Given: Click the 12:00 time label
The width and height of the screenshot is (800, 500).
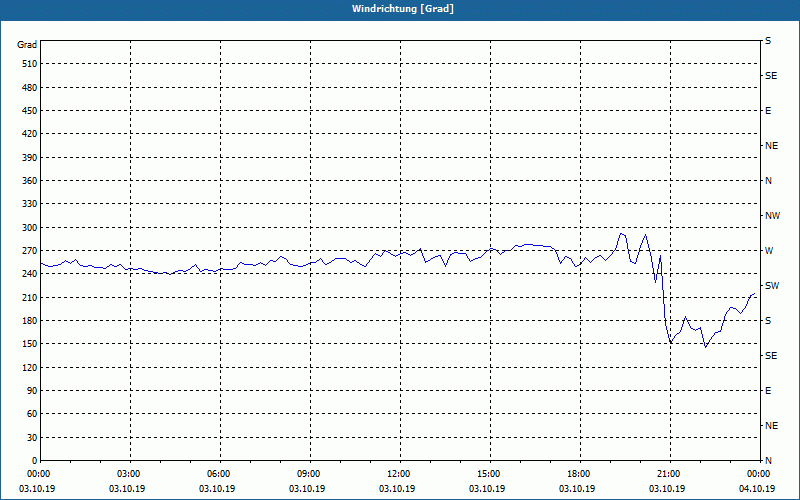Looking at the screenshot, I should point(400,474).
